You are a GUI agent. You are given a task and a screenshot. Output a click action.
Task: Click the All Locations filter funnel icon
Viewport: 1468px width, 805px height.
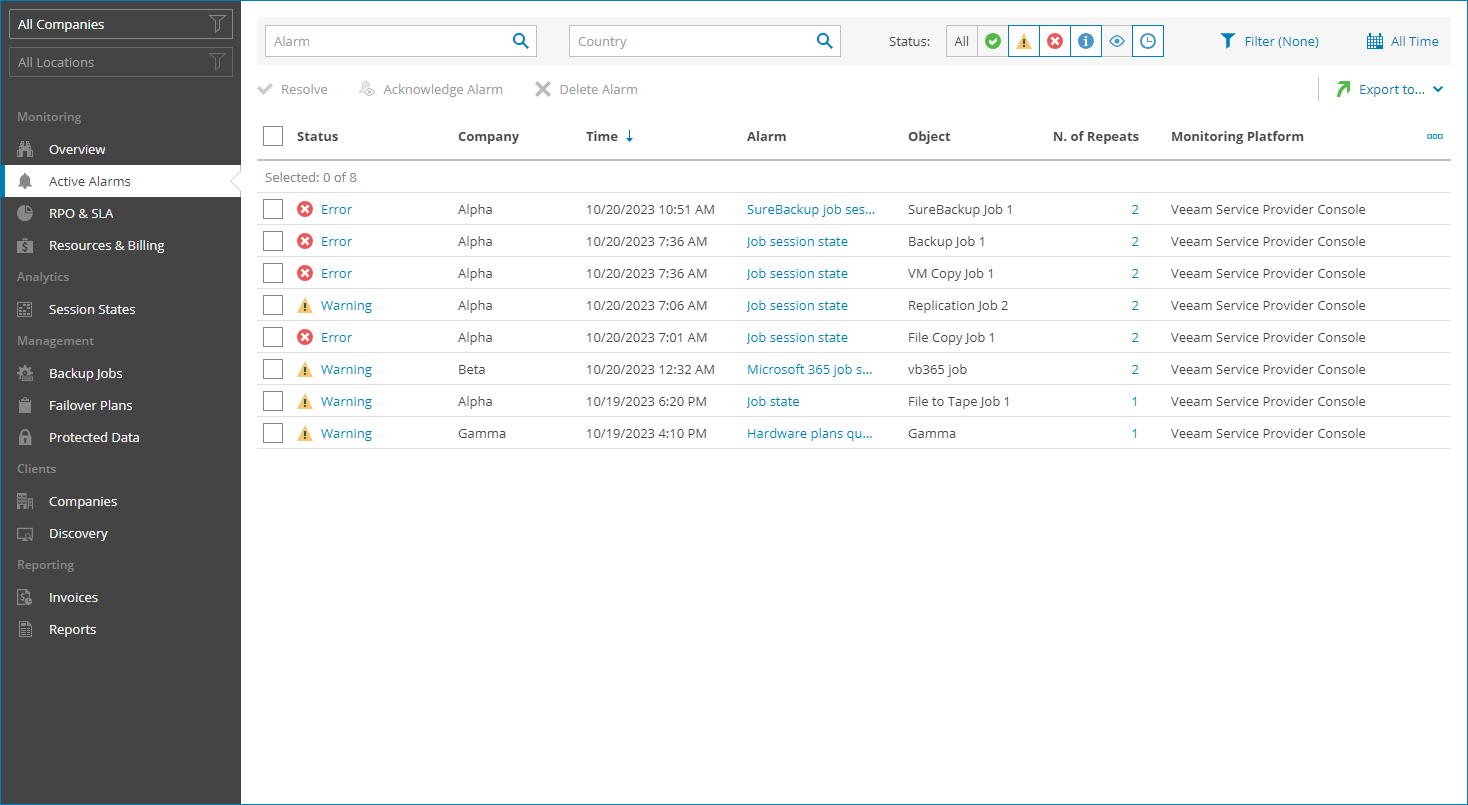(216, 62)
